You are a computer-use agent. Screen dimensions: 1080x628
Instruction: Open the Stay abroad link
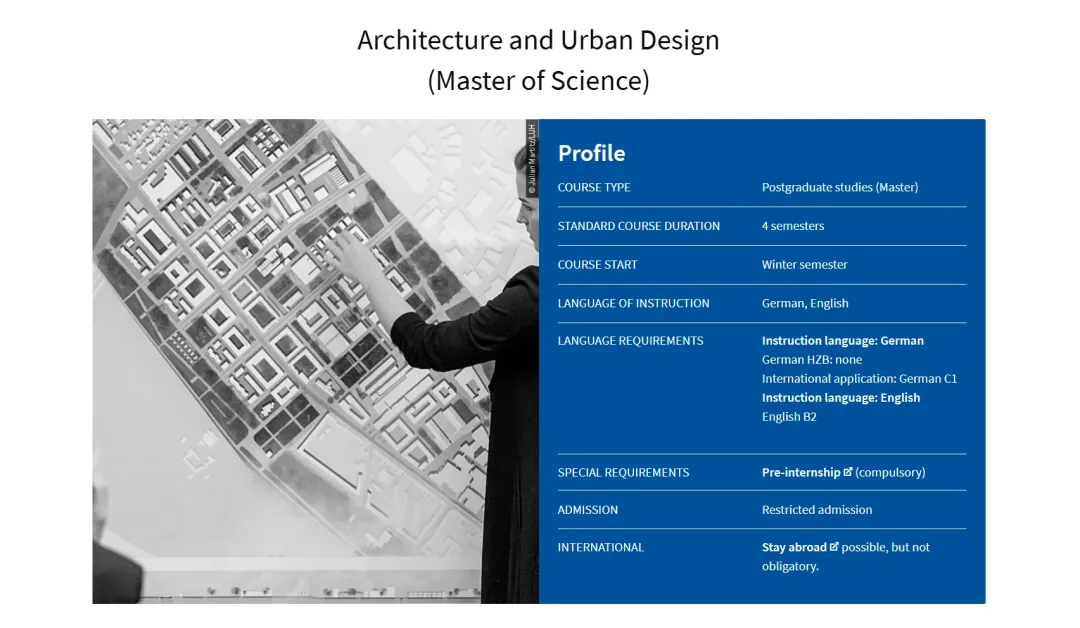coord(794,547)
